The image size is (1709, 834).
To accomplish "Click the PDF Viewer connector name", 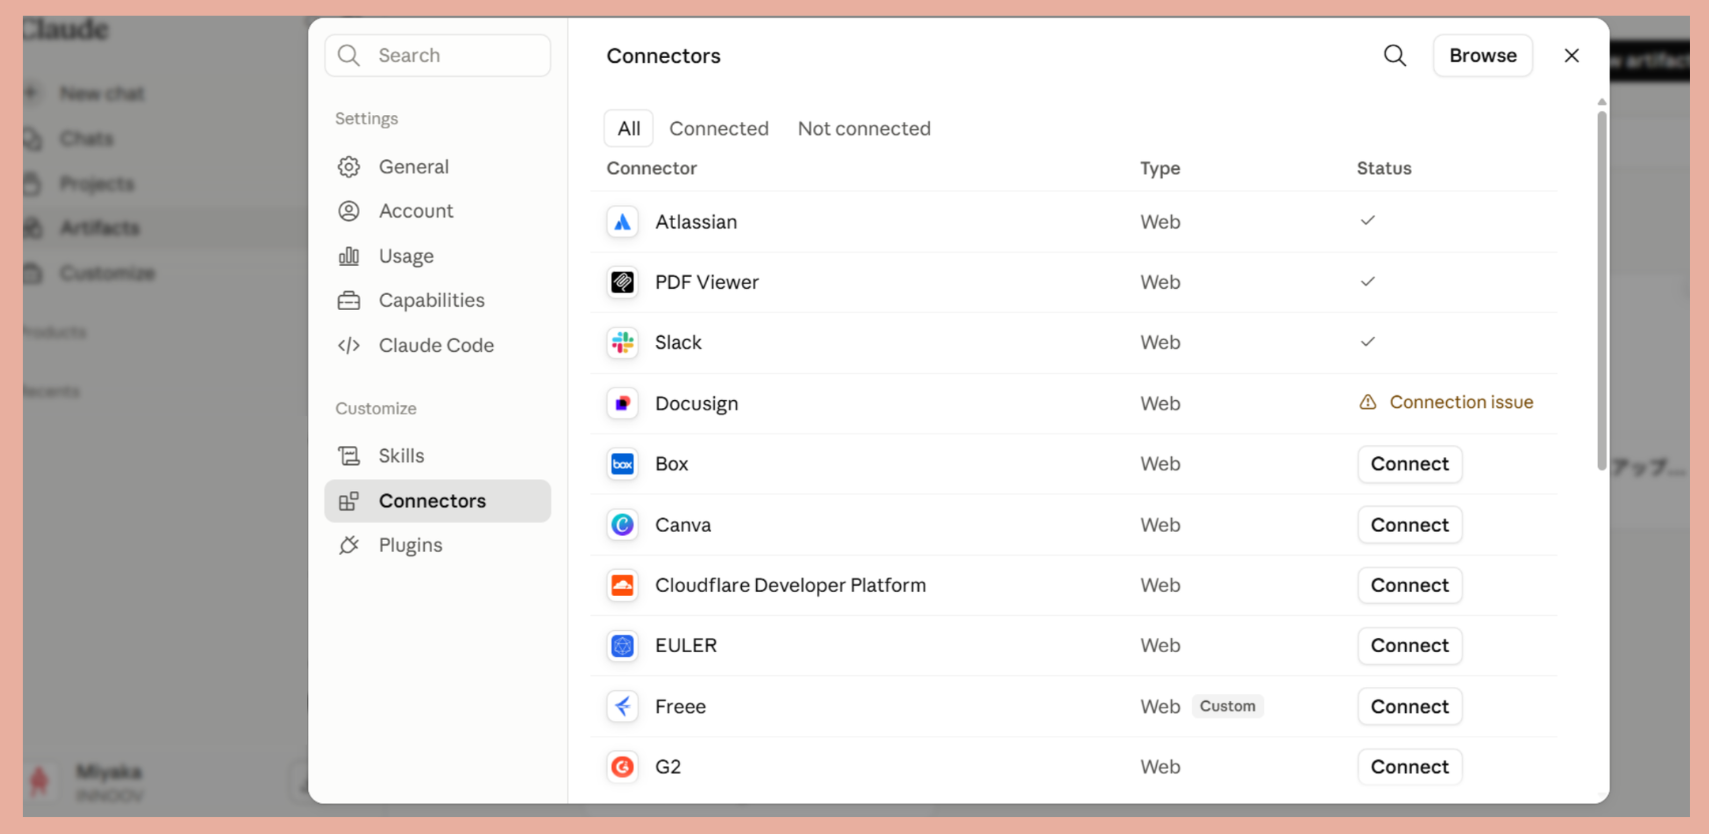I will pyautogui.click(x=707, y=282).
